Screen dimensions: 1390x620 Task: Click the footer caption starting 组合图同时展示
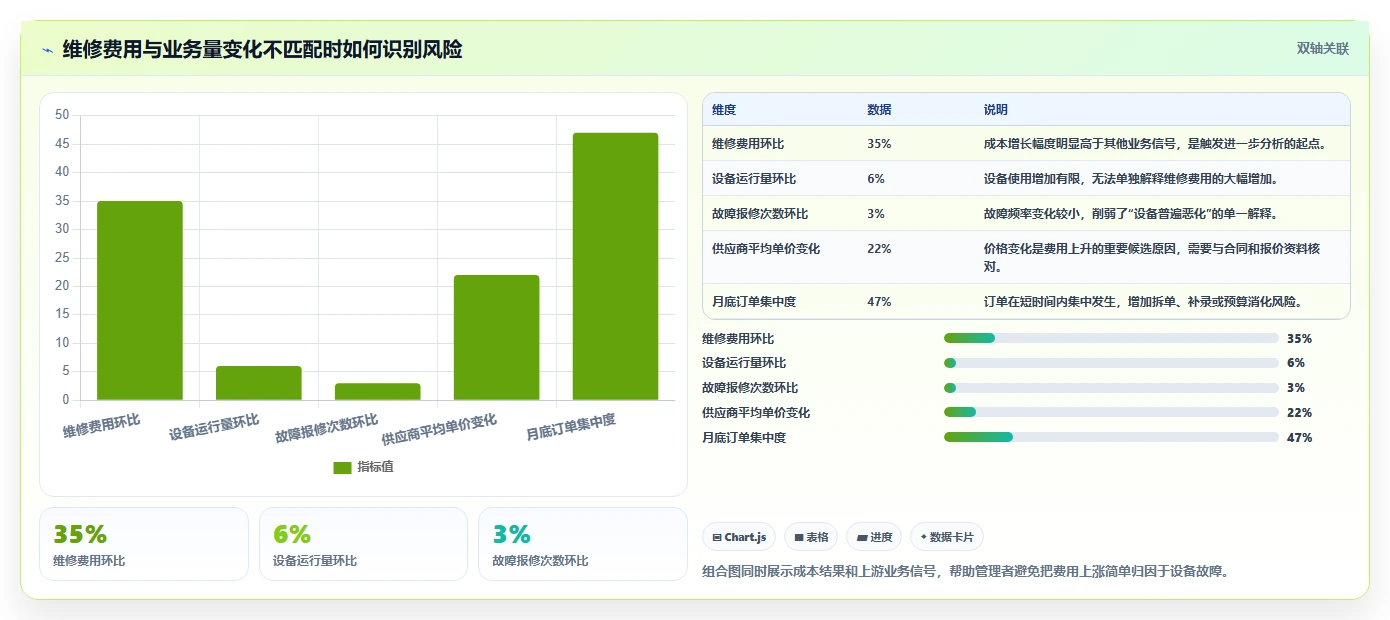966,572
